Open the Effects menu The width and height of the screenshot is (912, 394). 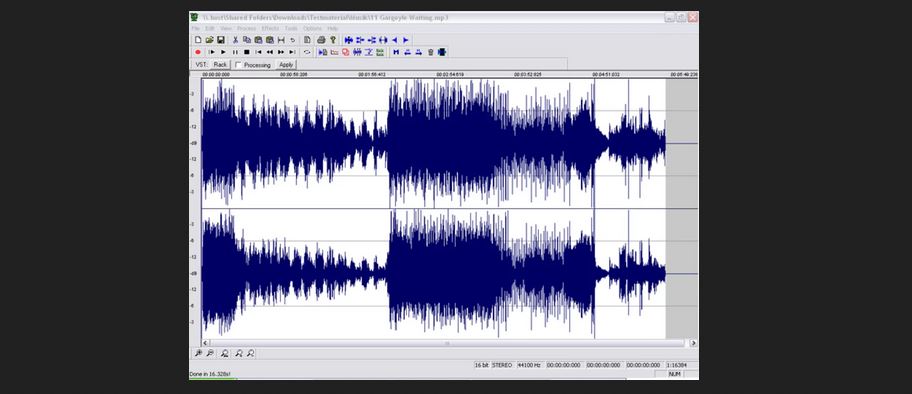tap(270, 29)
